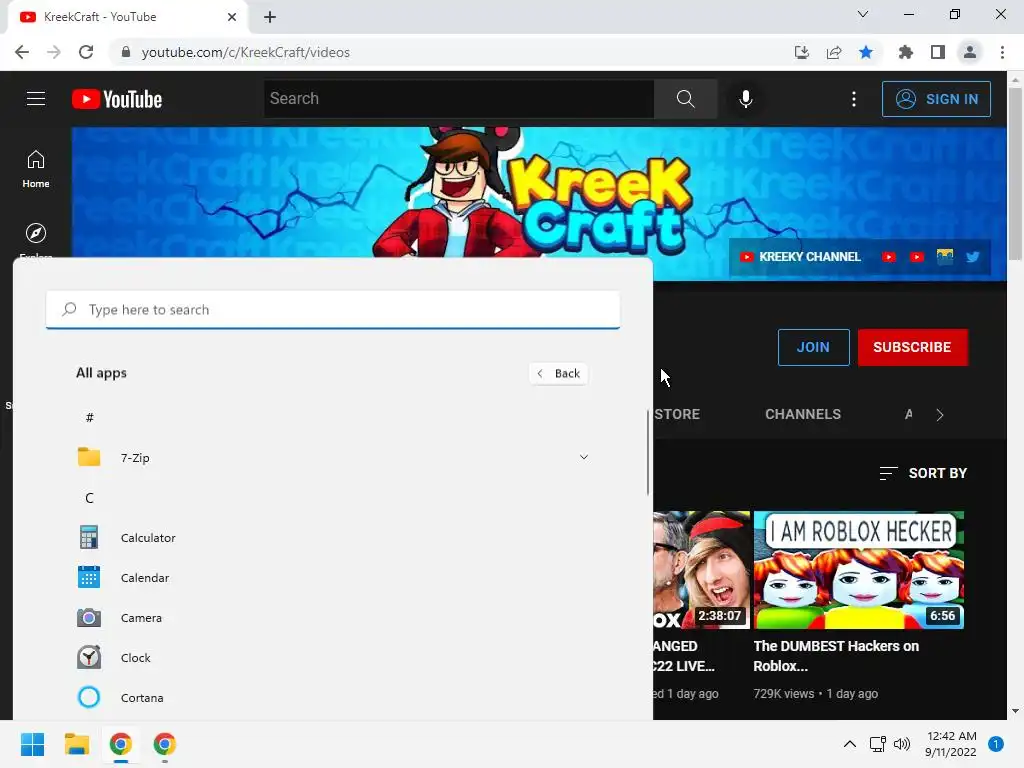Viewport: 1024px width, 768px height.
Task: Select the KreekCraft - YouTube browser tab
Action: 127,17
